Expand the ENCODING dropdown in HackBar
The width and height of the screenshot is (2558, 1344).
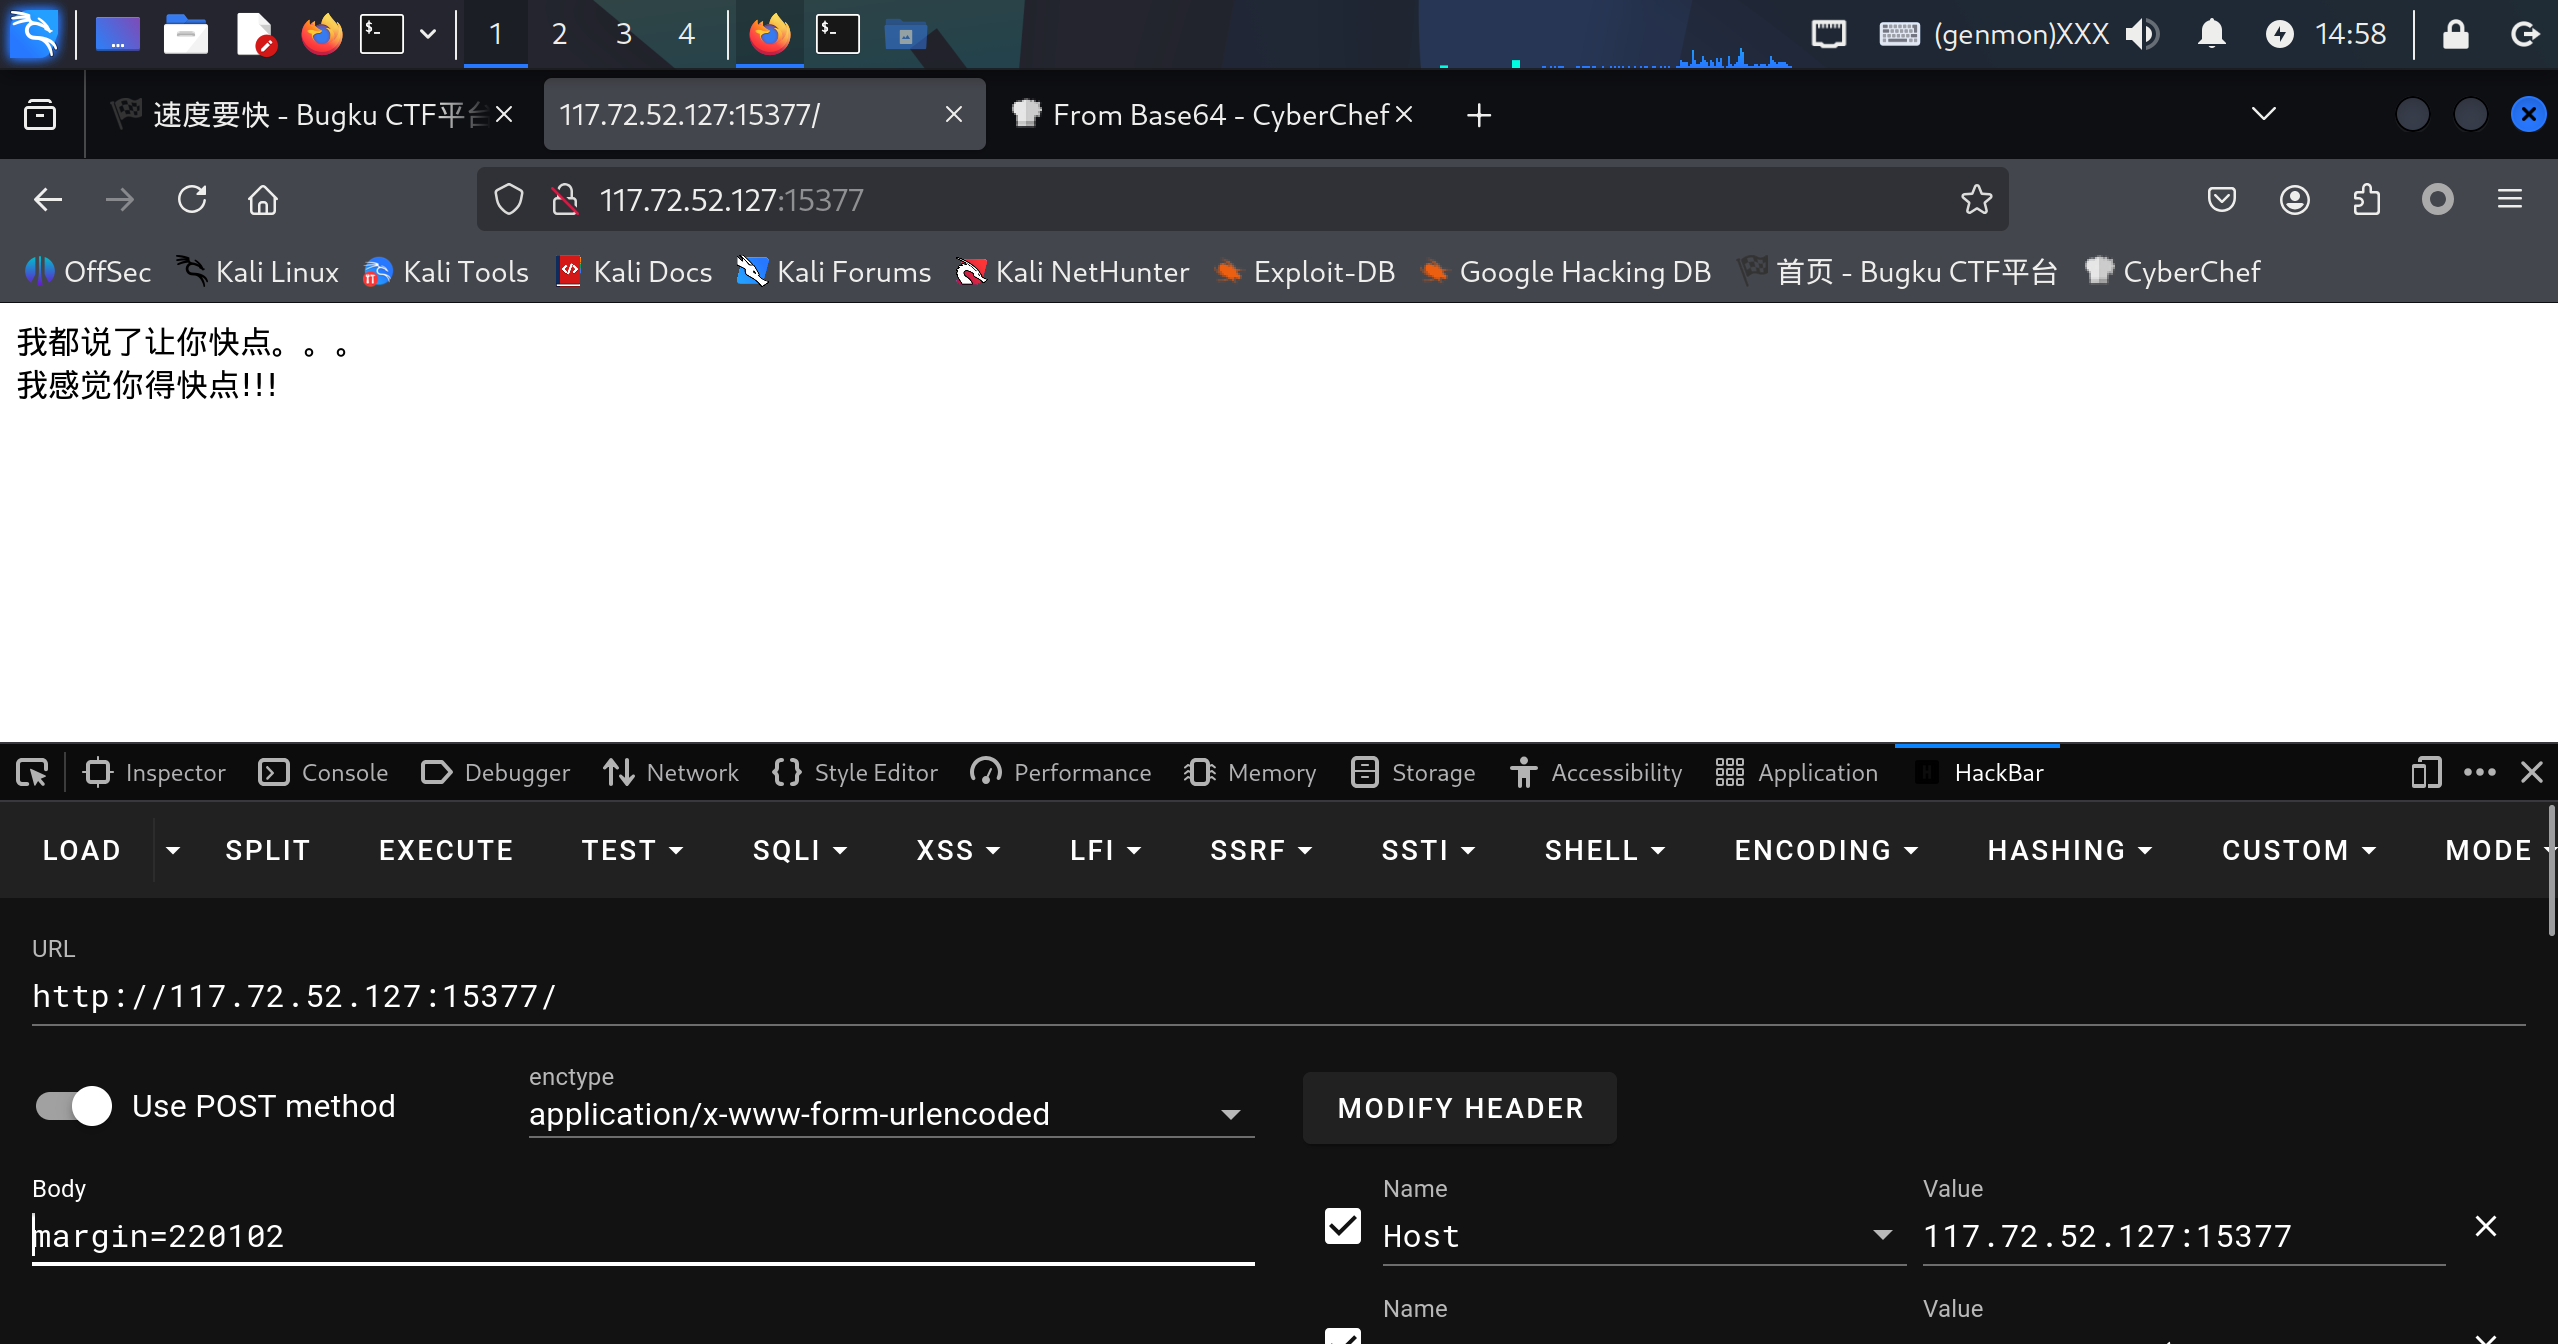pyautogui.click(x=1826, y=850)
